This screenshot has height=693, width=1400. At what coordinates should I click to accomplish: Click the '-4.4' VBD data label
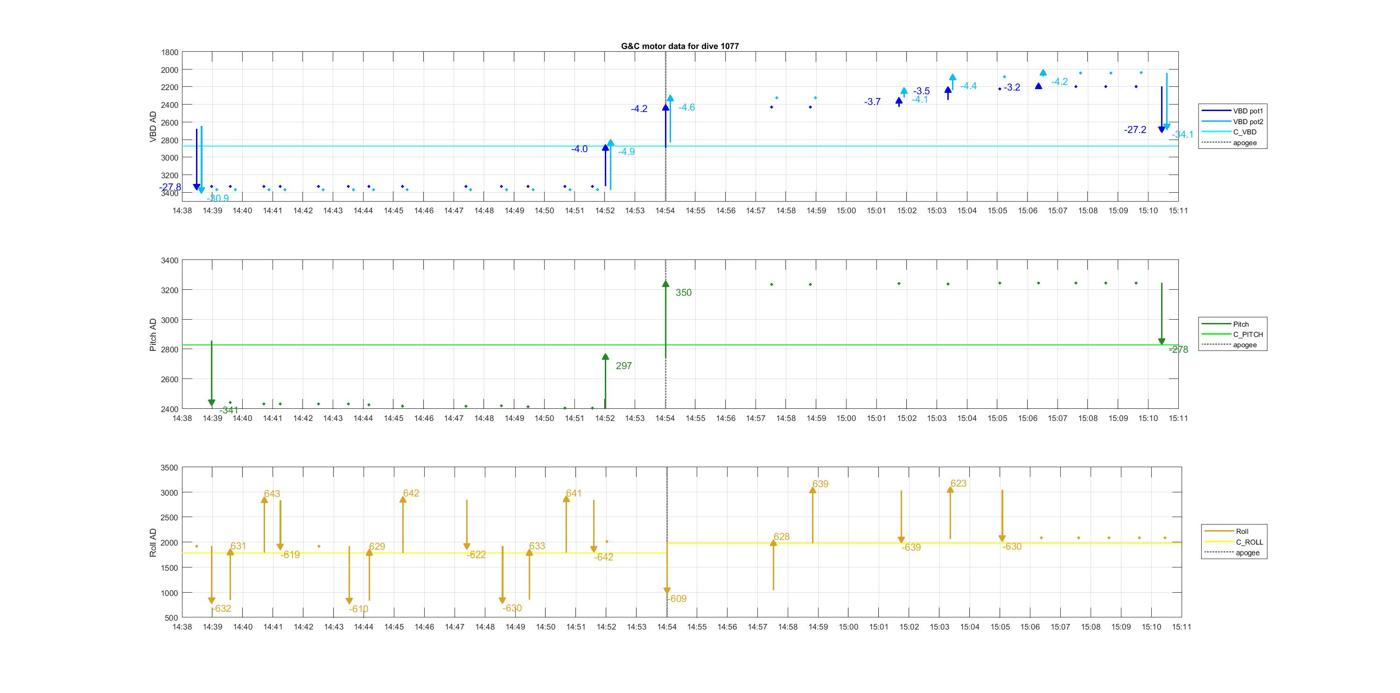(969, 86)
